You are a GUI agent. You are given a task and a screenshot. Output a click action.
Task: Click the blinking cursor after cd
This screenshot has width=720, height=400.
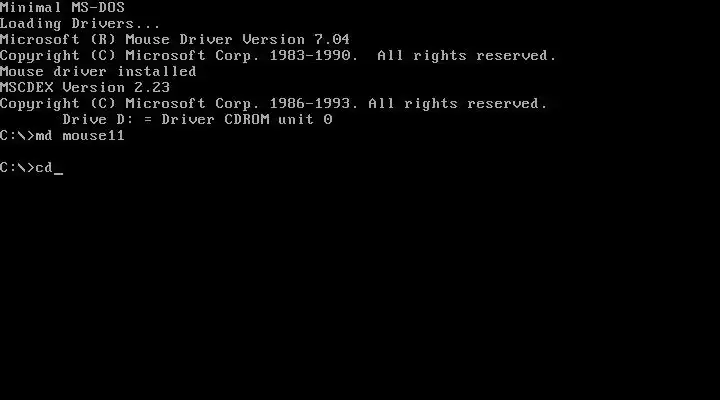pos(58,174)
